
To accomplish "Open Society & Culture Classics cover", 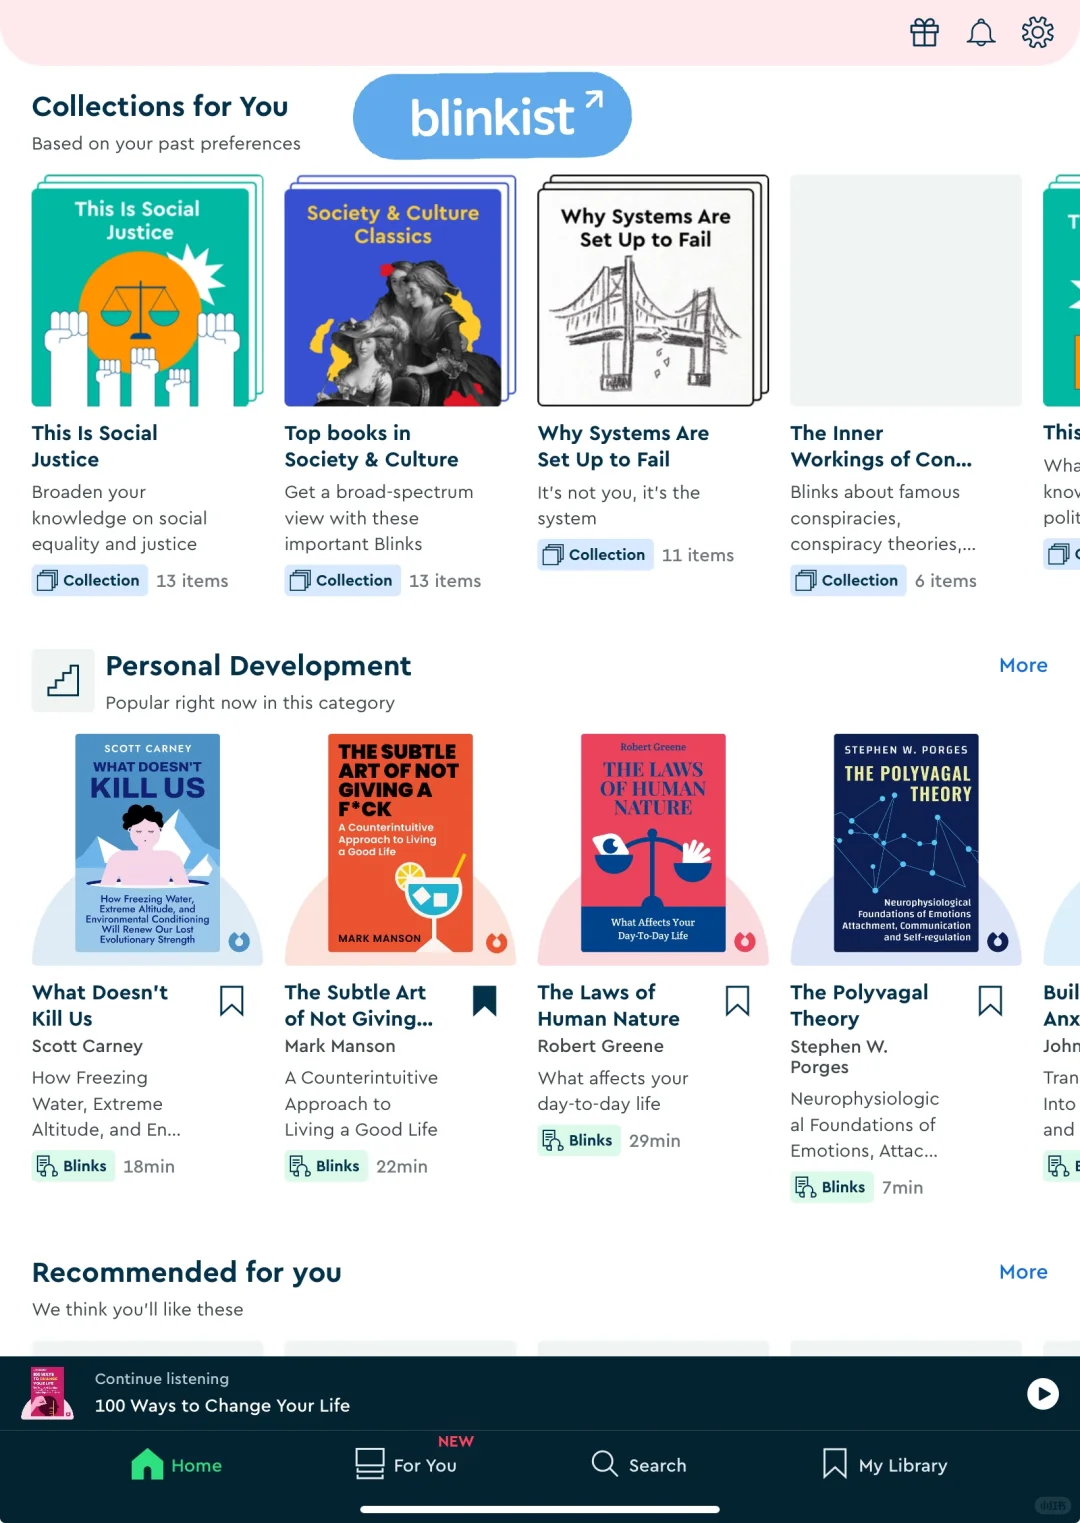I will coord(400,291).
